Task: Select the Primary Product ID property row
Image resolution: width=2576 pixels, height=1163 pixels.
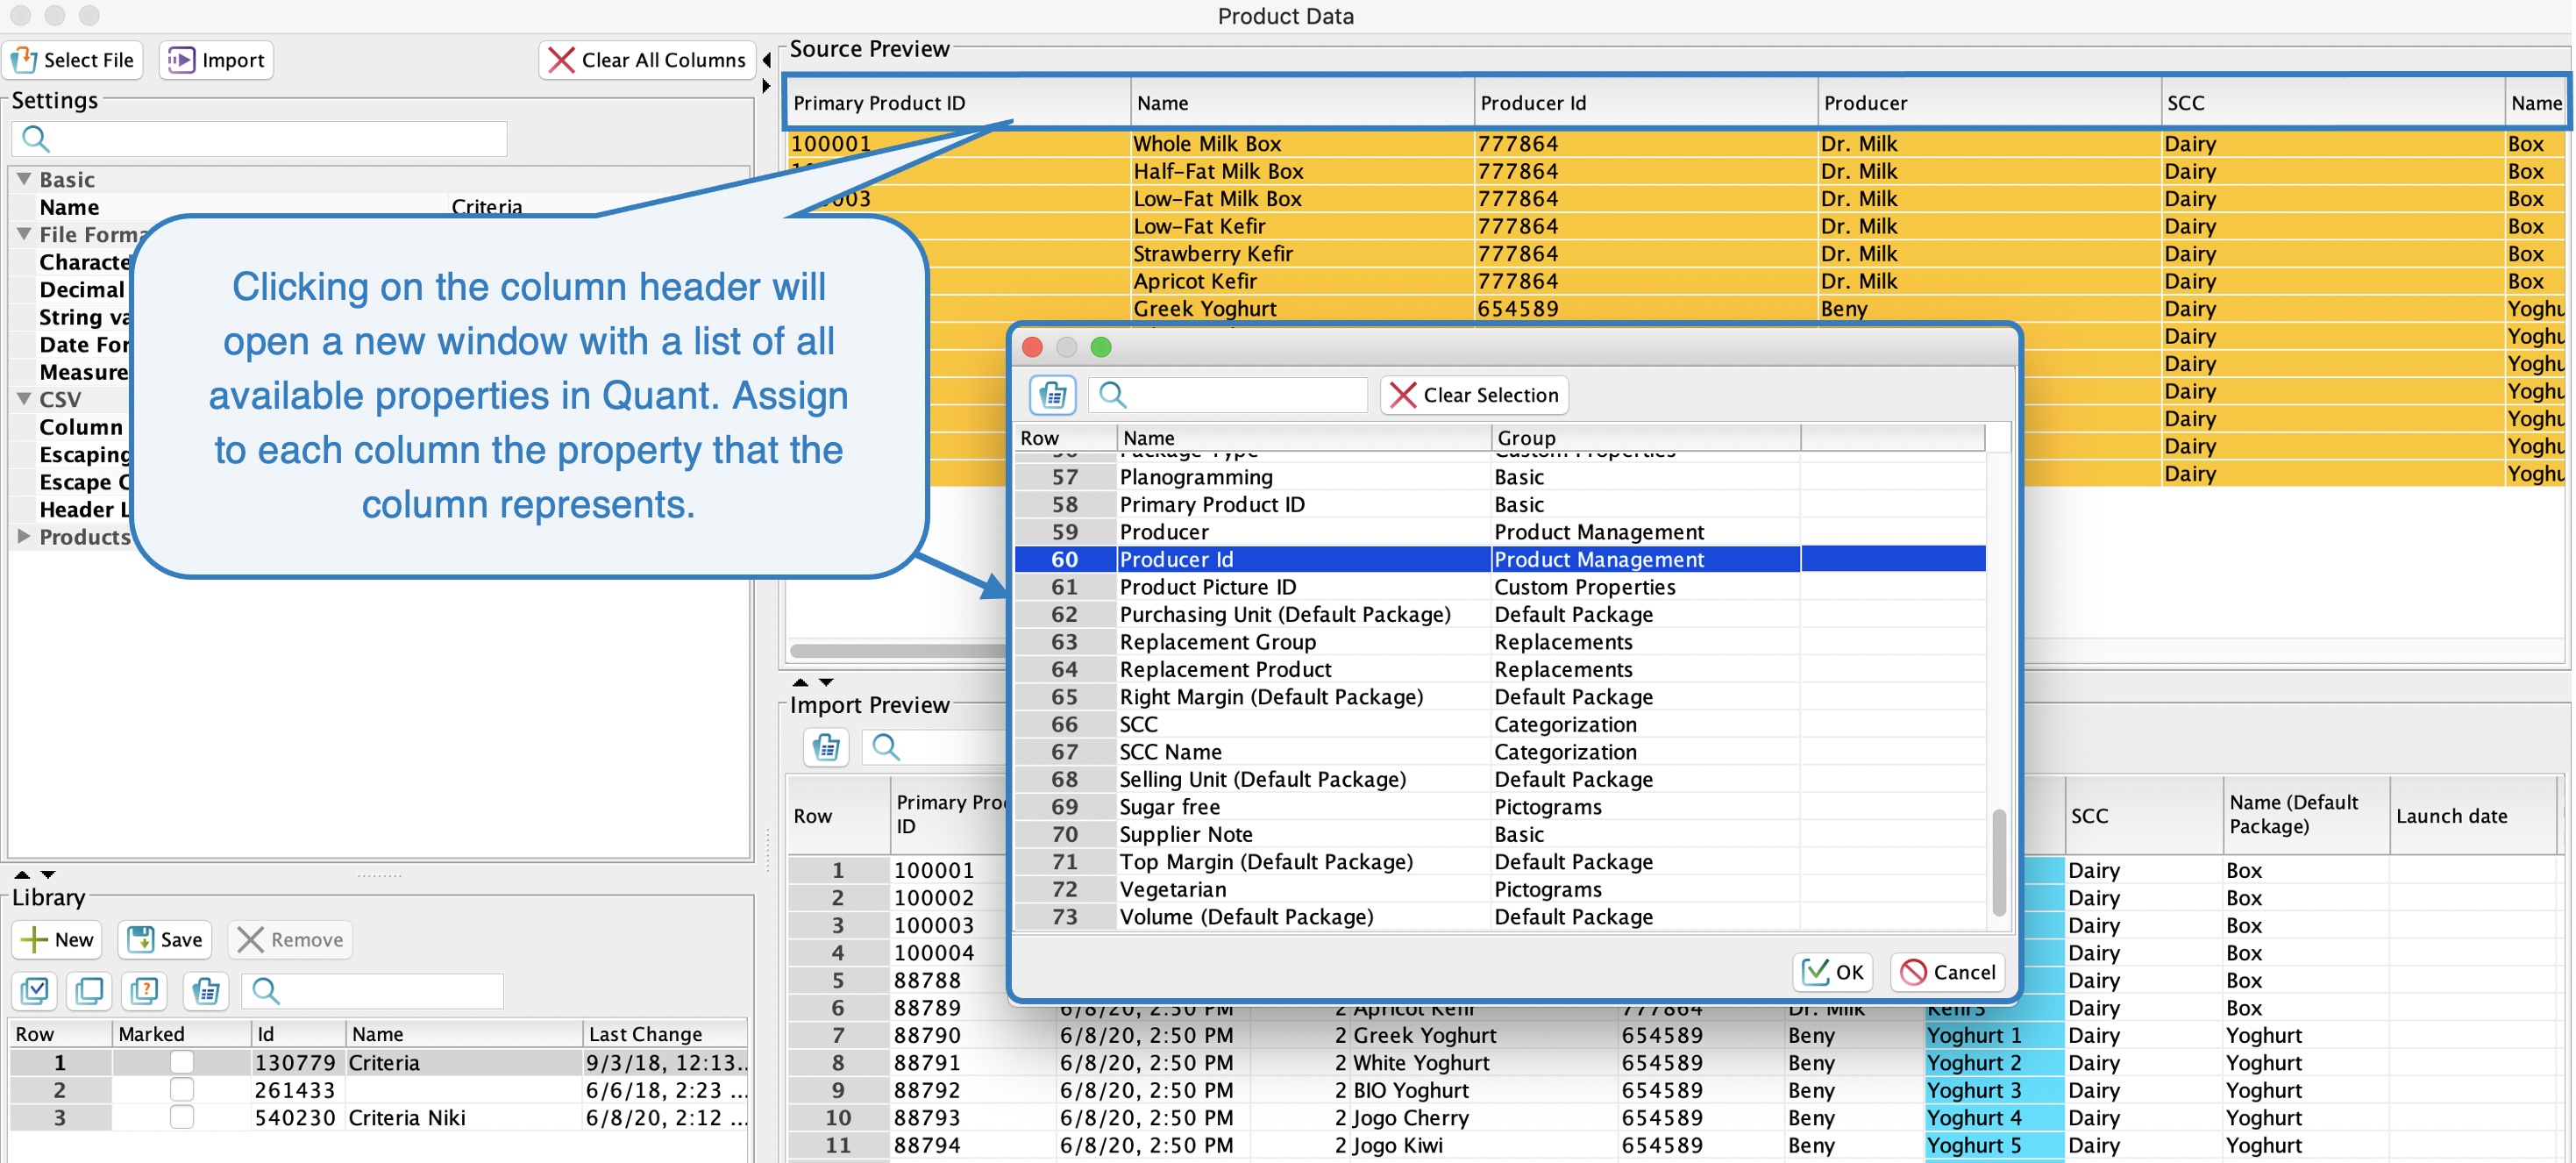Action: point(1499,504)
